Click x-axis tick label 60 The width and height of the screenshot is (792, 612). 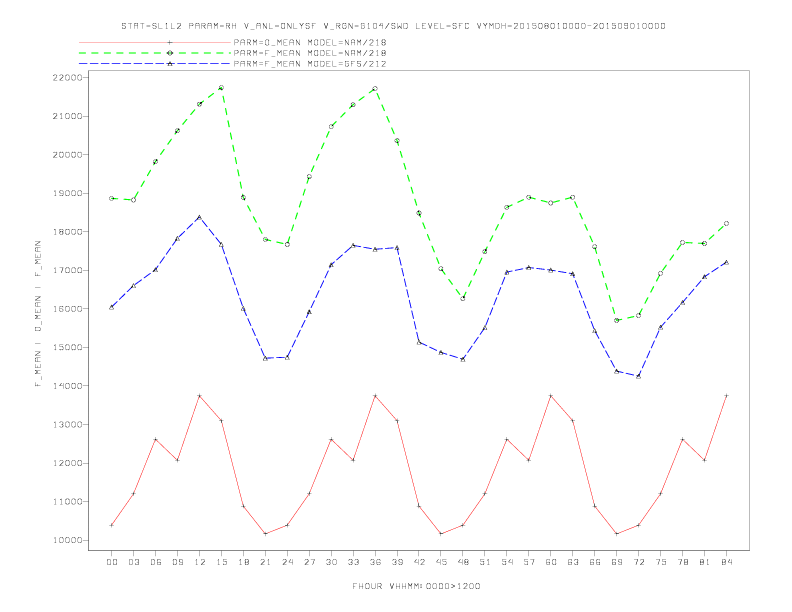[551, 562]
